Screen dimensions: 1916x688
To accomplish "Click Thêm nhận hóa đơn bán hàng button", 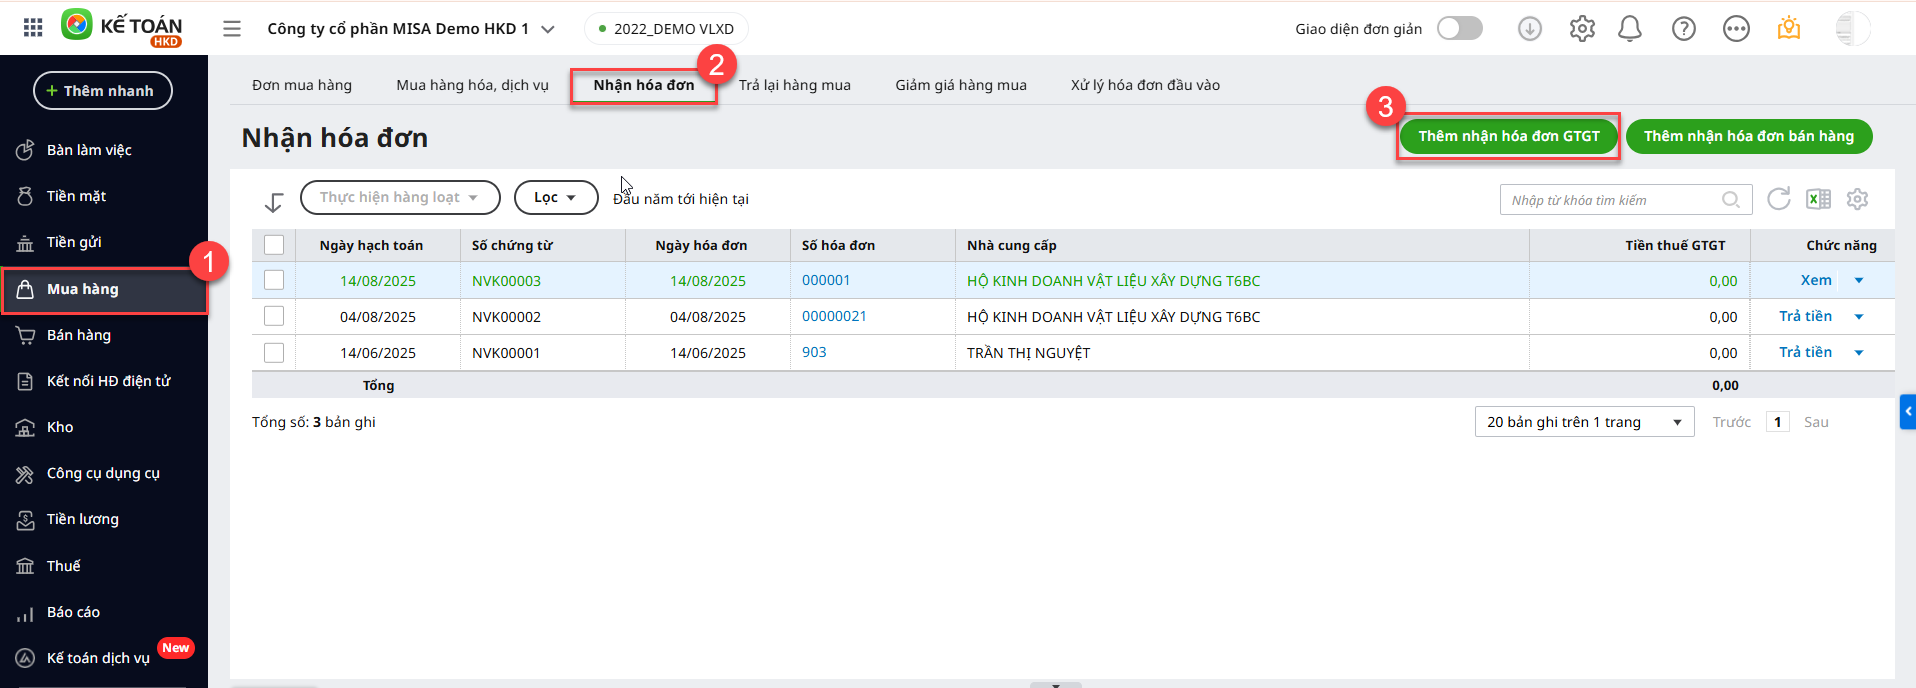I will pos(1748,136).
